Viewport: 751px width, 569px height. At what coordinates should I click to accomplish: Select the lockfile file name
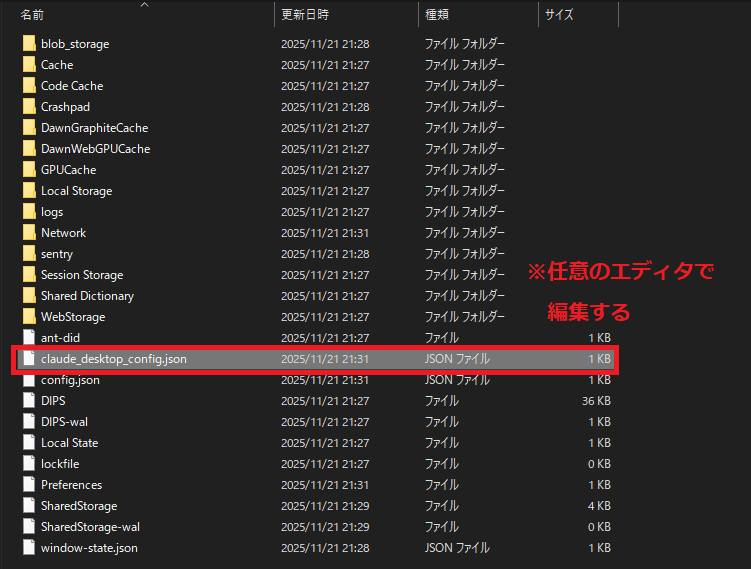[x=60, y=464]
